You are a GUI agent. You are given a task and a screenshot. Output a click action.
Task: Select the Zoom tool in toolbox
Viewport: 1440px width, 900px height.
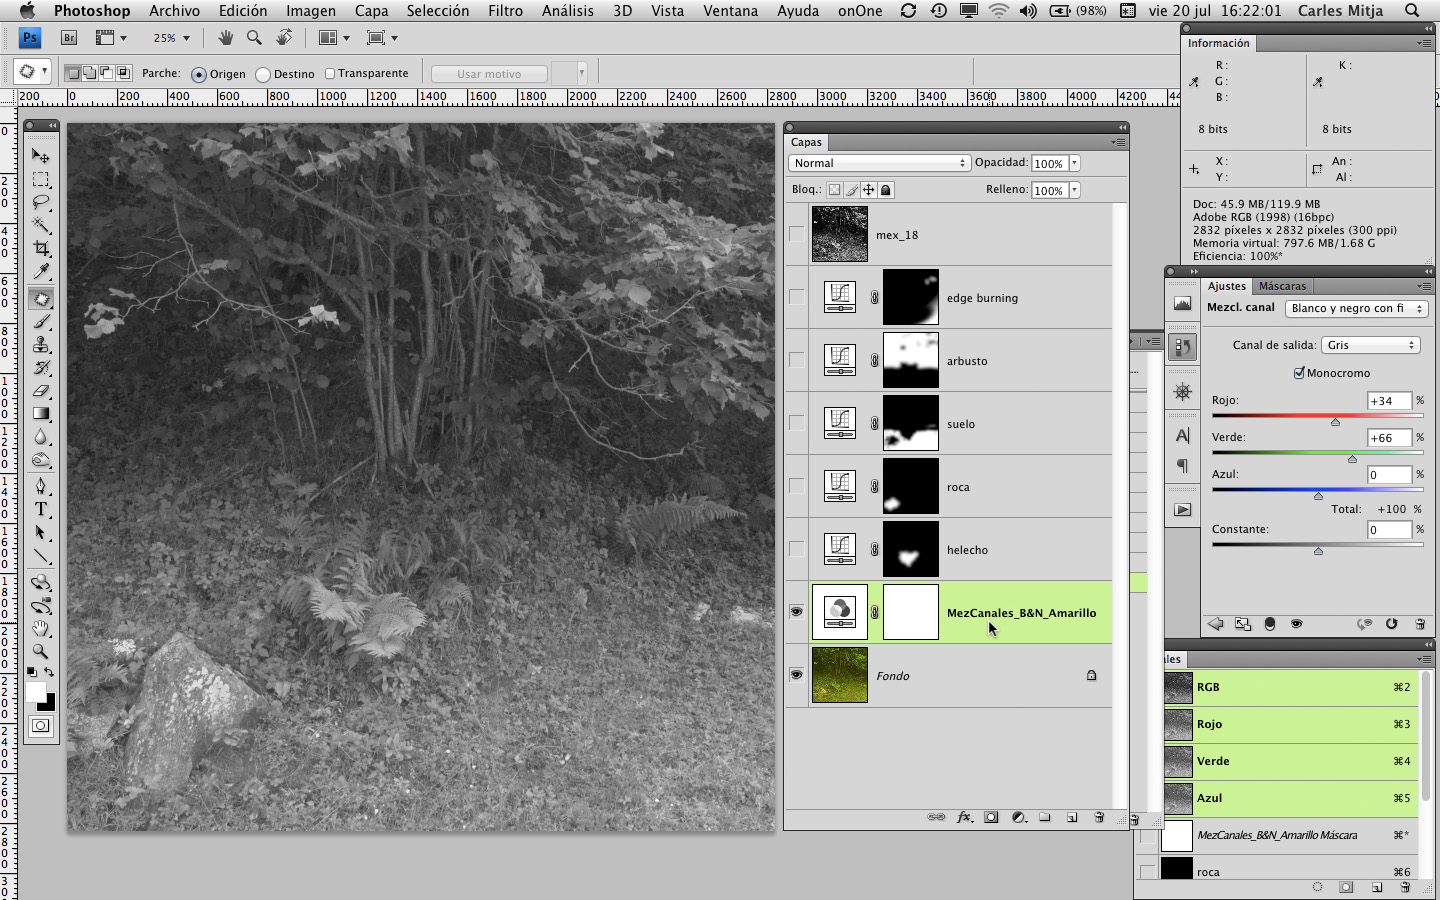pos(41,651)
